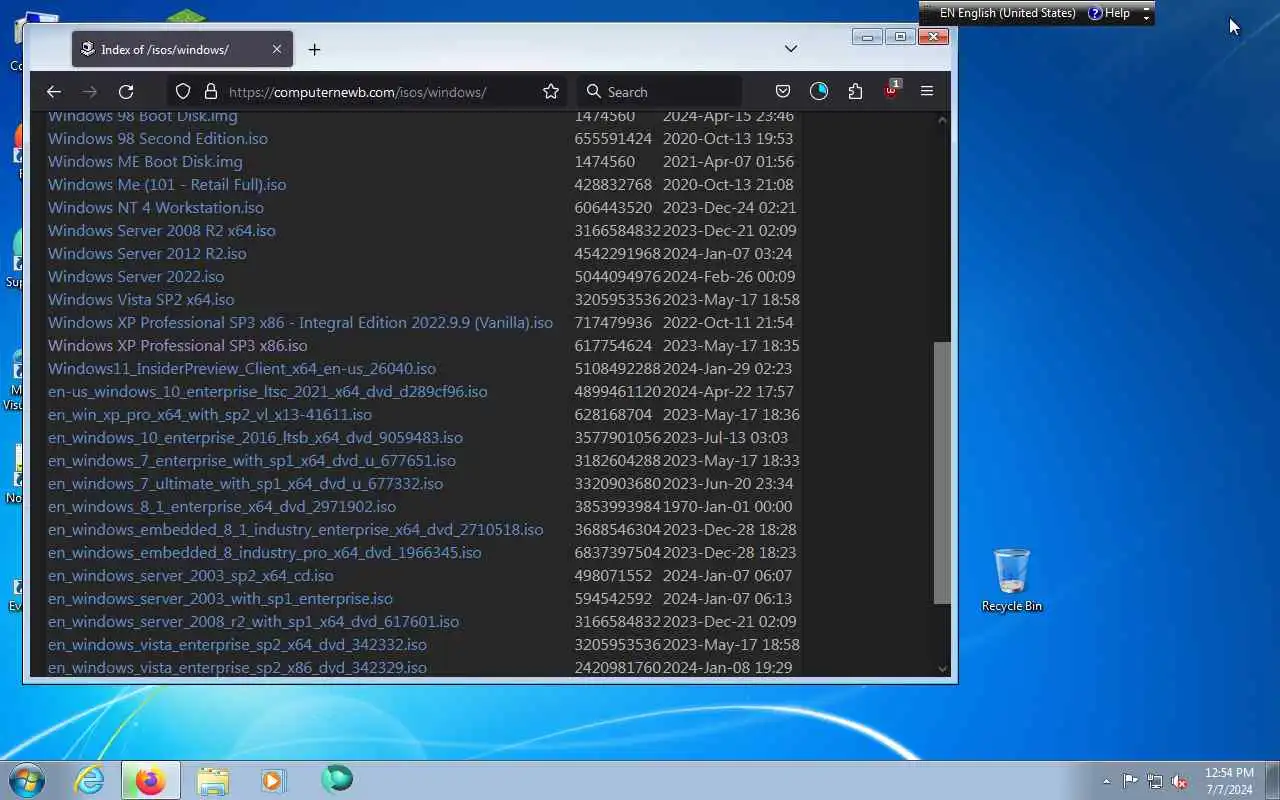
Task: Open Recycle Bin desktop icon
Action: click(1012, 580)
